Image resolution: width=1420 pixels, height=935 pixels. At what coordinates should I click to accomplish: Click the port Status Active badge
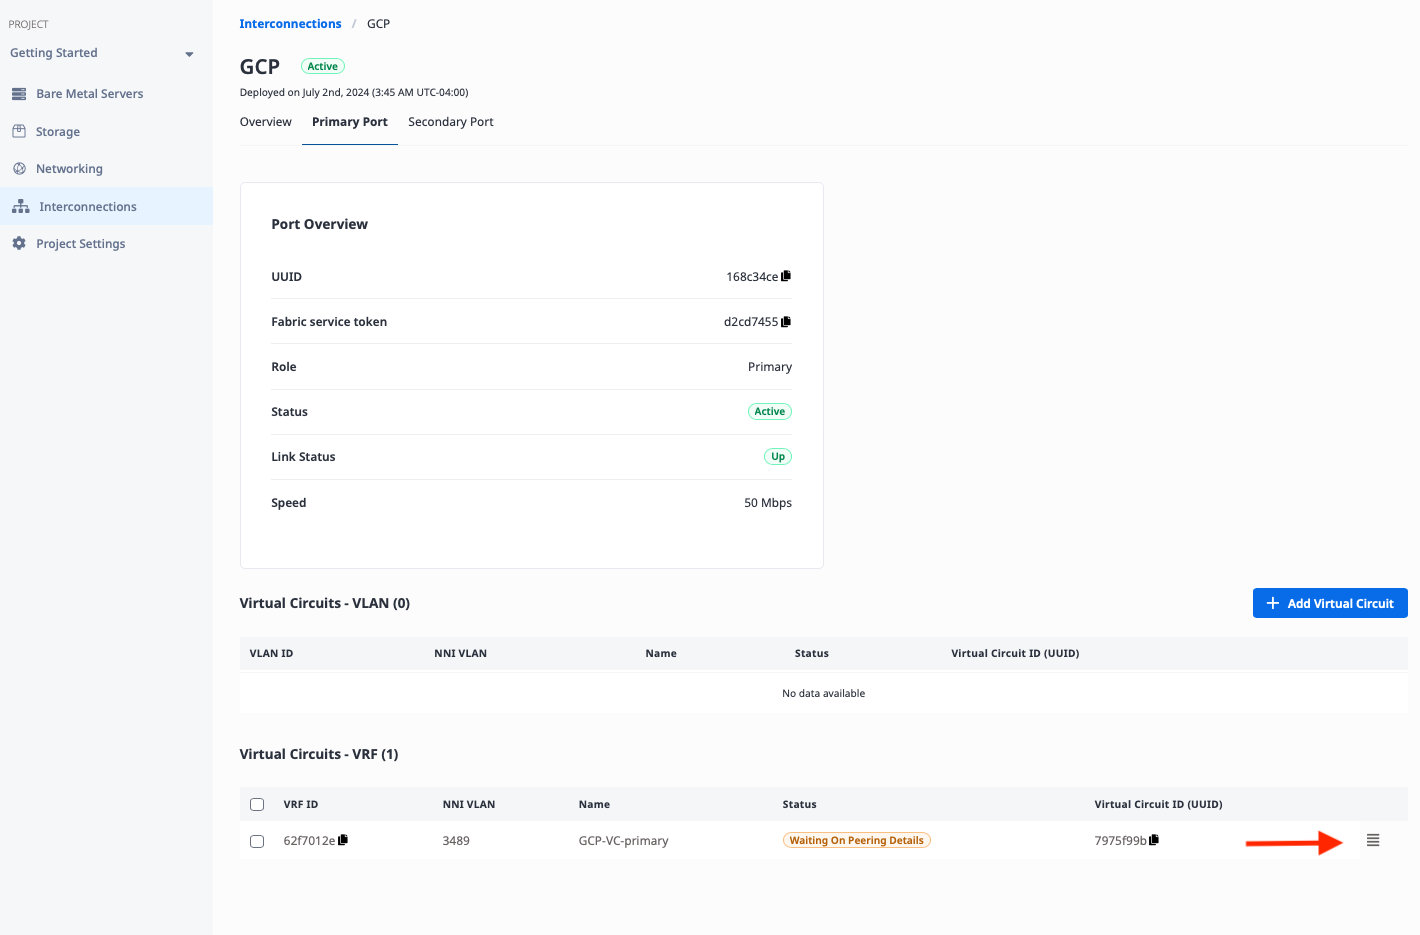770,411
